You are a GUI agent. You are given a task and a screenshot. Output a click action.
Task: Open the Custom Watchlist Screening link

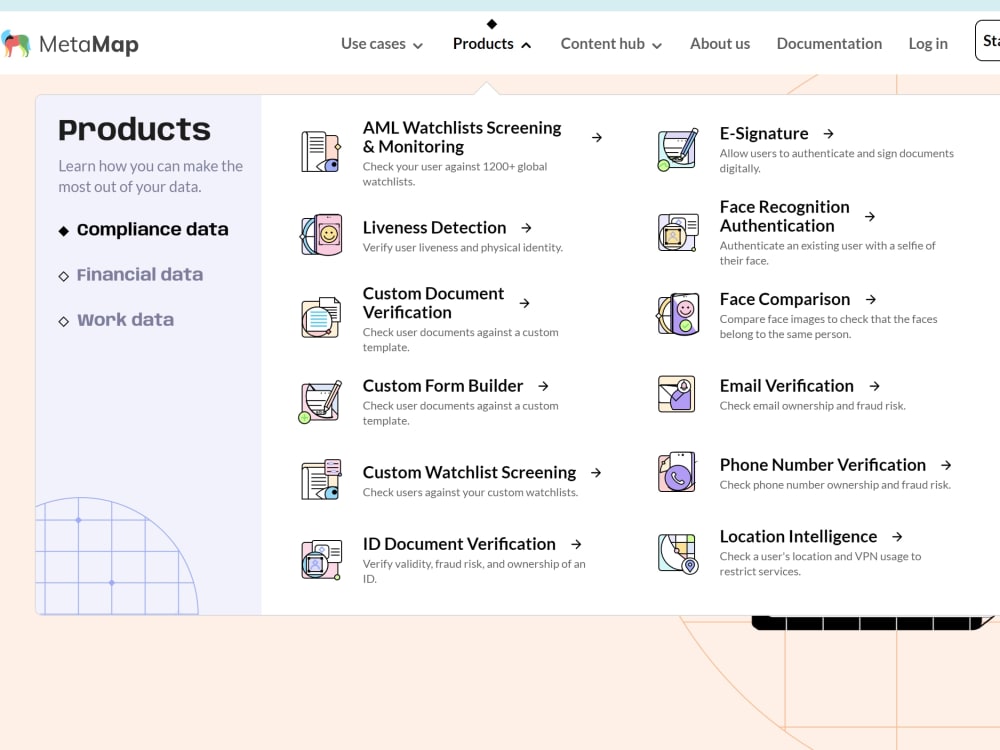point(469,473)
